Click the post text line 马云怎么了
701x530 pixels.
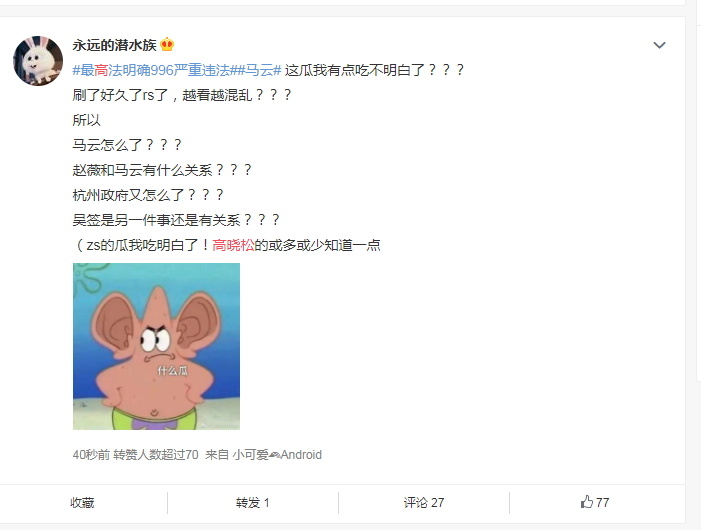pyautogui.click(x=127, y=145)
